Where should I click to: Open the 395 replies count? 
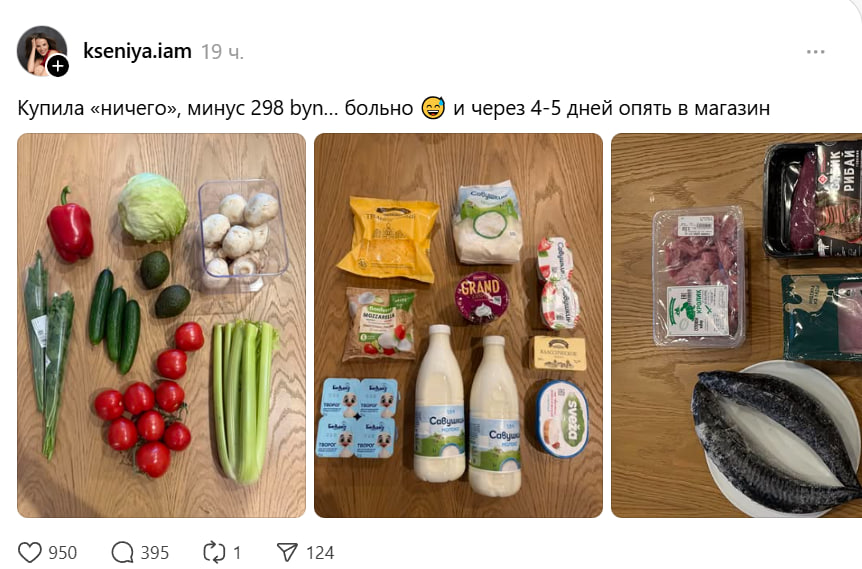click(154, 553)
